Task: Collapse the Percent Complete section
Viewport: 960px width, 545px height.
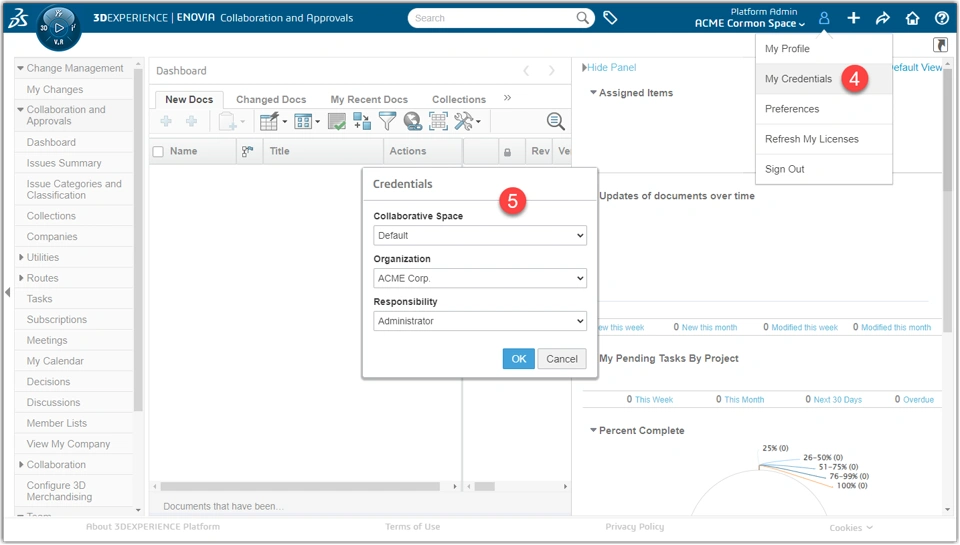Action: (593, 430)
